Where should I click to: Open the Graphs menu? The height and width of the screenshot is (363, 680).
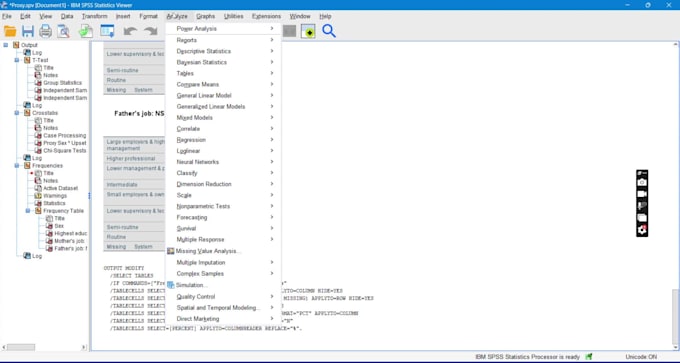pos(206,16)
